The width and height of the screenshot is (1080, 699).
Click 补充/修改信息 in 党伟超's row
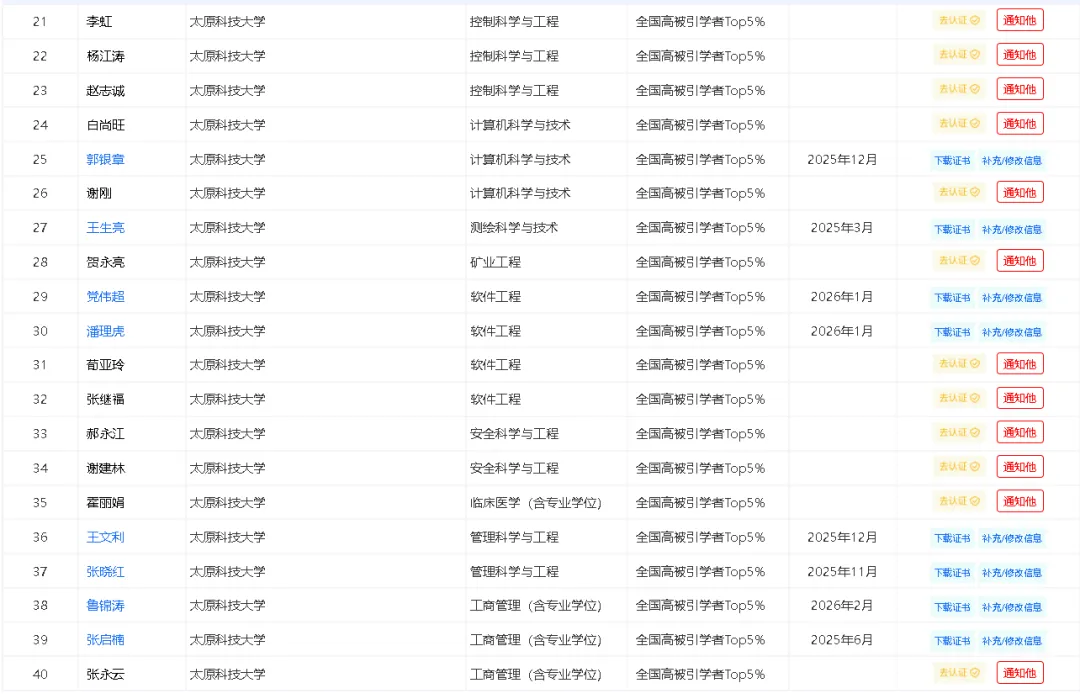pyautogui.click(x=1011, y=298)
